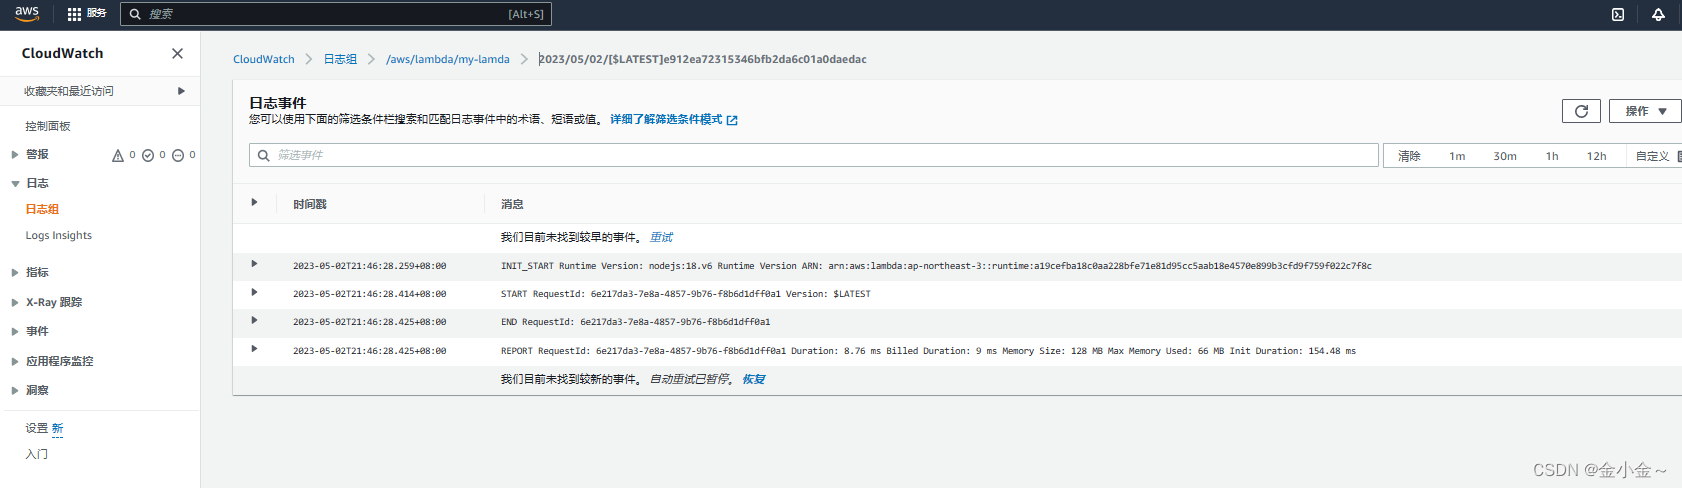This screenshot has width=1682, height=488.
Task: Open the AWS logo home
Action: tap(27, 14)
